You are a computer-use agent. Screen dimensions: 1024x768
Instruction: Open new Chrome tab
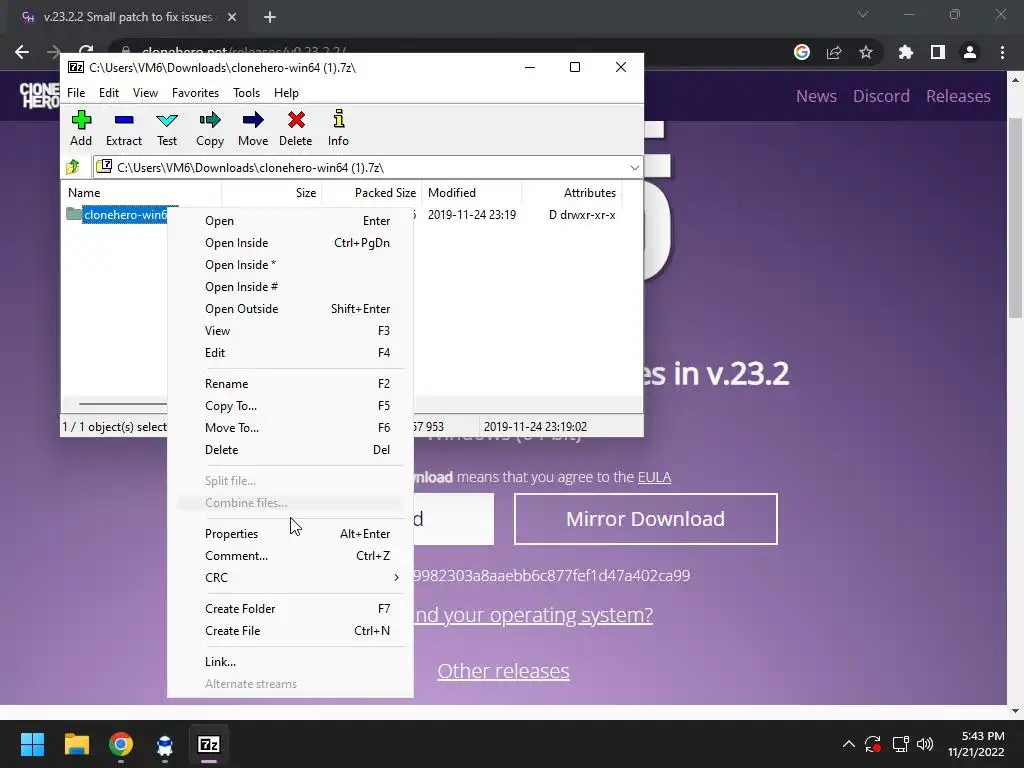pyautogui.click(x=270, y=17)
